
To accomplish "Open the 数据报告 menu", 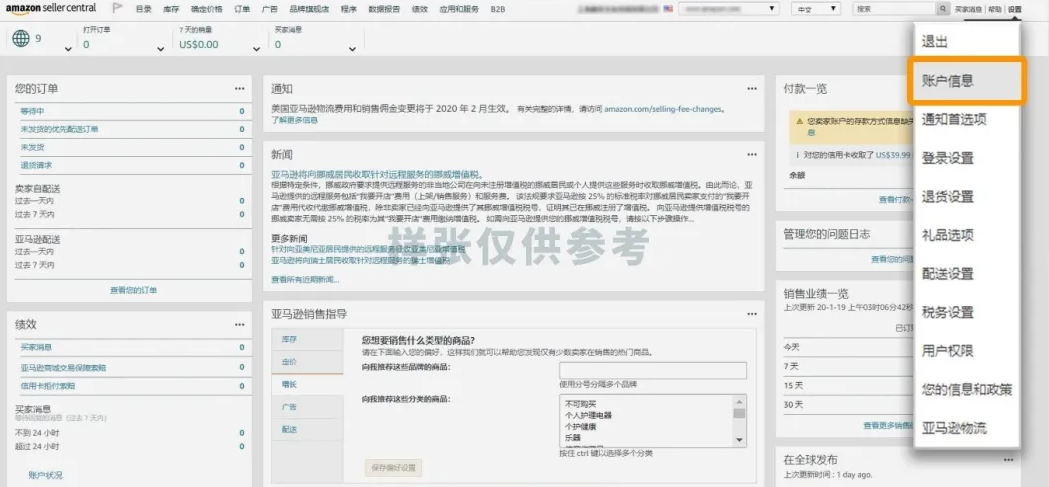I will point(384,9).
